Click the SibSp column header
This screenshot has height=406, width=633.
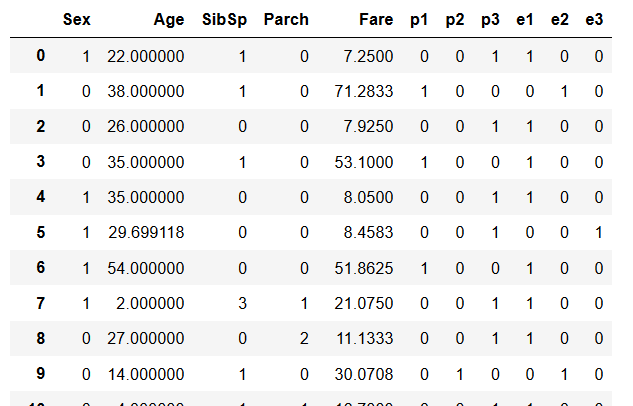pos(224,19)
